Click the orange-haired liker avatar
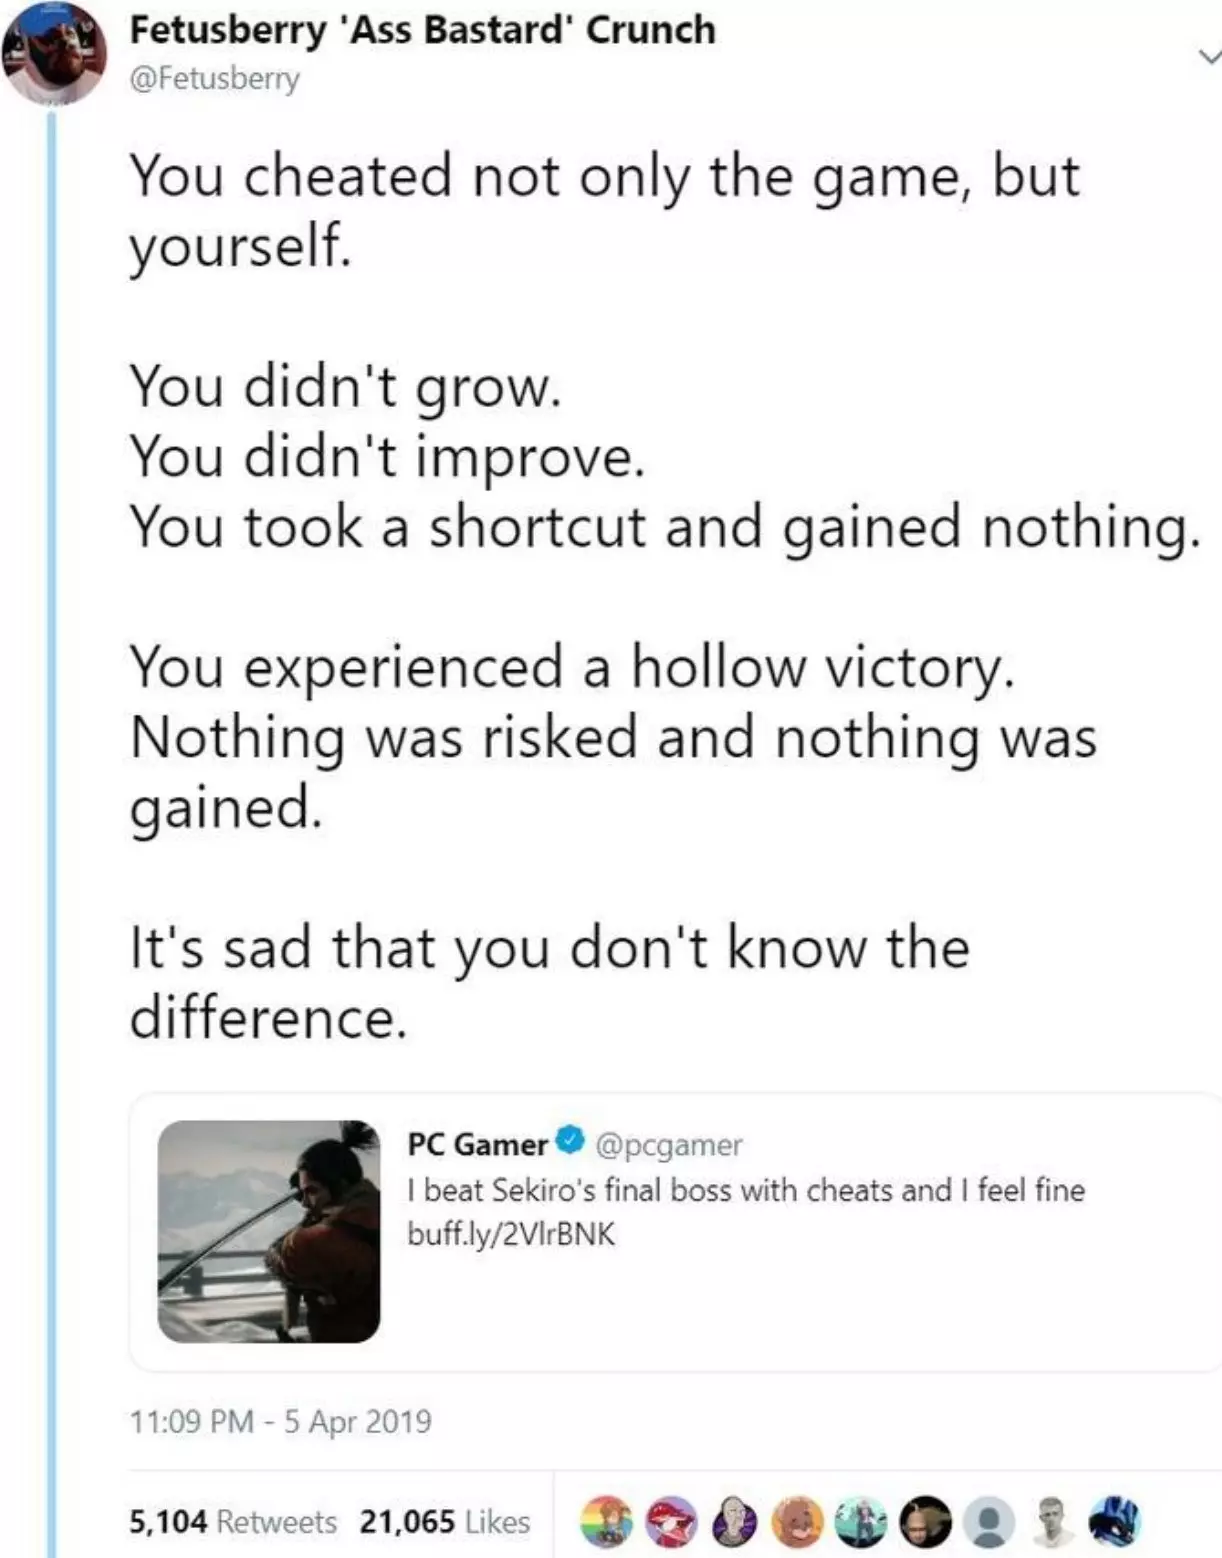Image resolution: width=1222 pixels, height=1558 pixels. (798, 1521)
